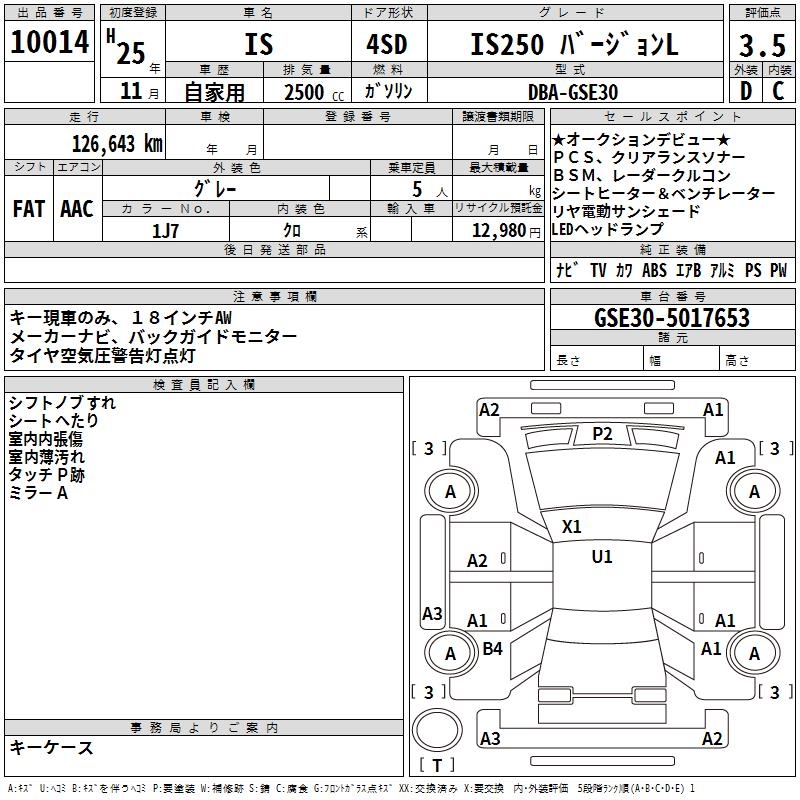Select the color number 1J7
This screenshot has height=800, width=800.
[x=165, y=231]
